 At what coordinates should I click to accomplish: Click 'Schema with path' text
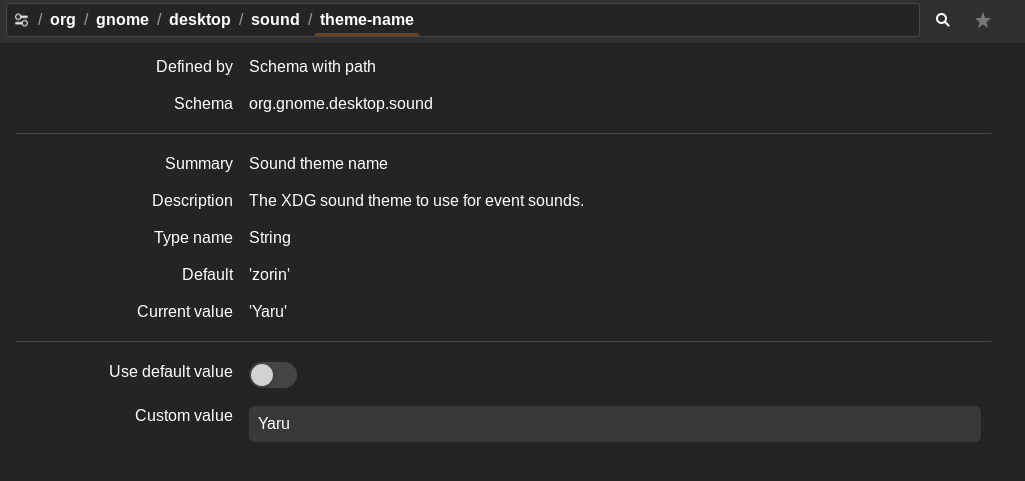pos(312,67)
